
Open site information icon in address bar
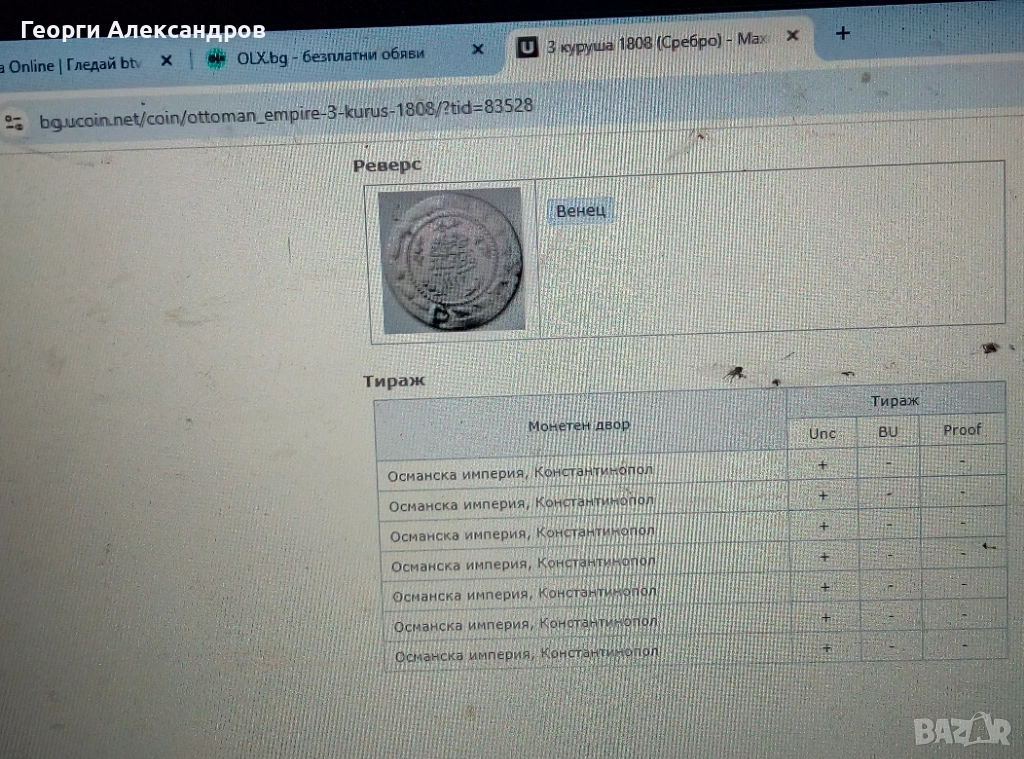[x=14, y=123]
